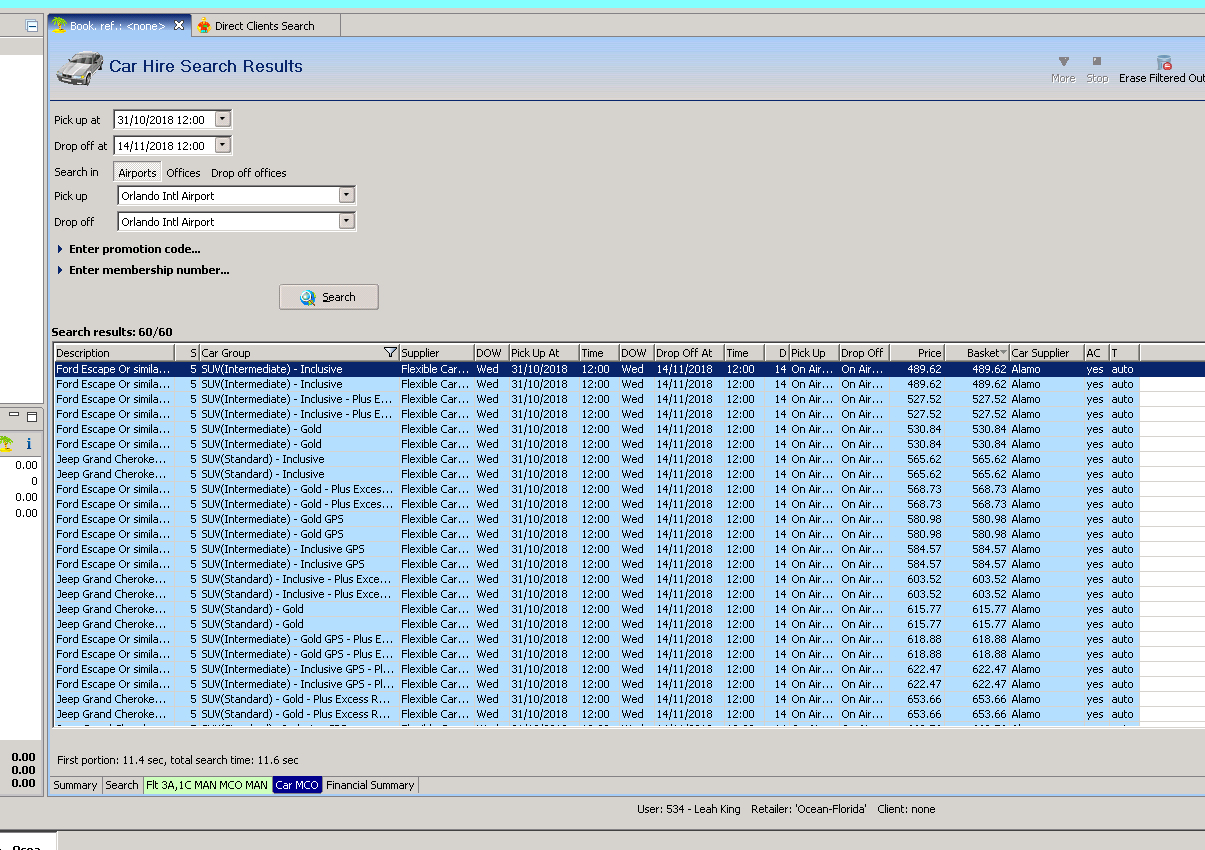Switch search-in to Offices
The height and width of the screenshot is (850, 1205).
183,173
